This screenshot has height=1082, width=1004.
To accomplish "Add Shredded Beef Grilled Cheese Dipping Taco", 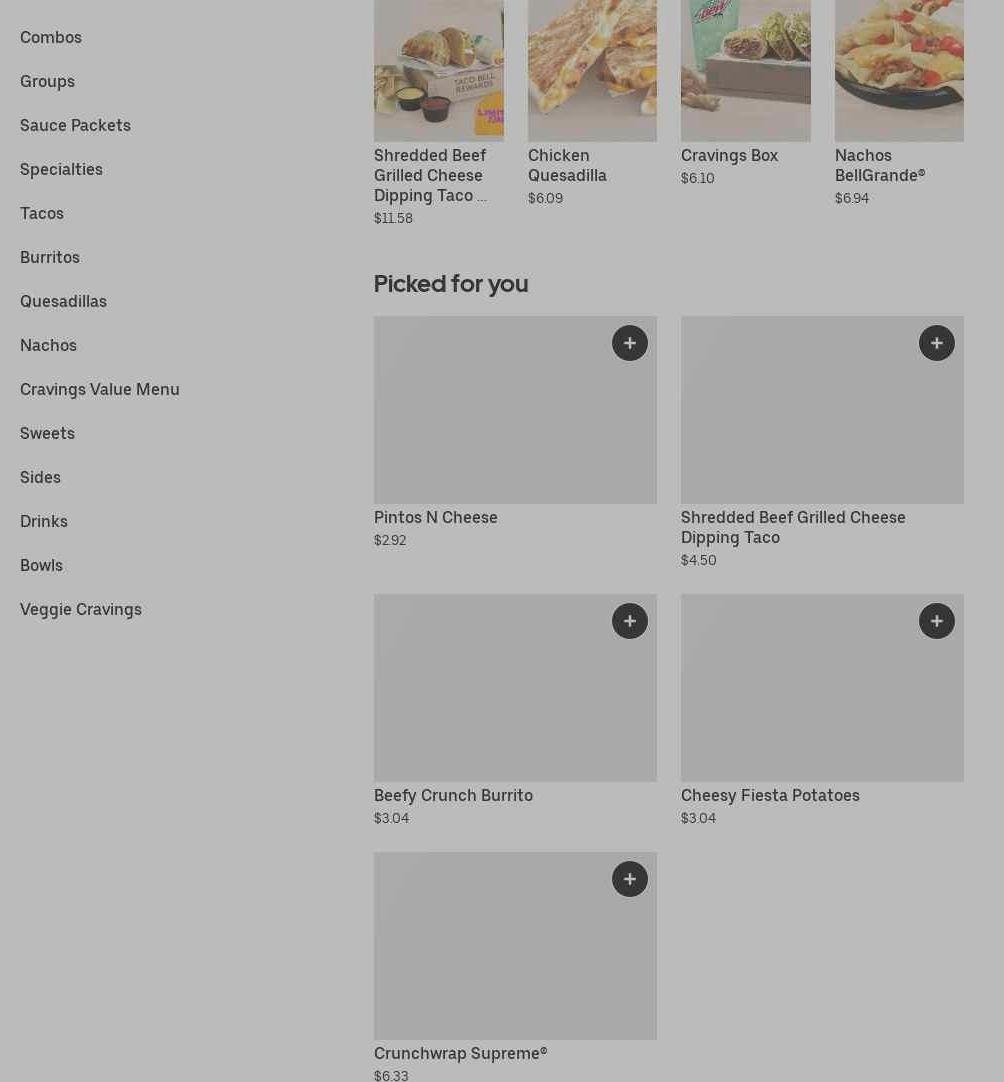I will coord(937,343).
